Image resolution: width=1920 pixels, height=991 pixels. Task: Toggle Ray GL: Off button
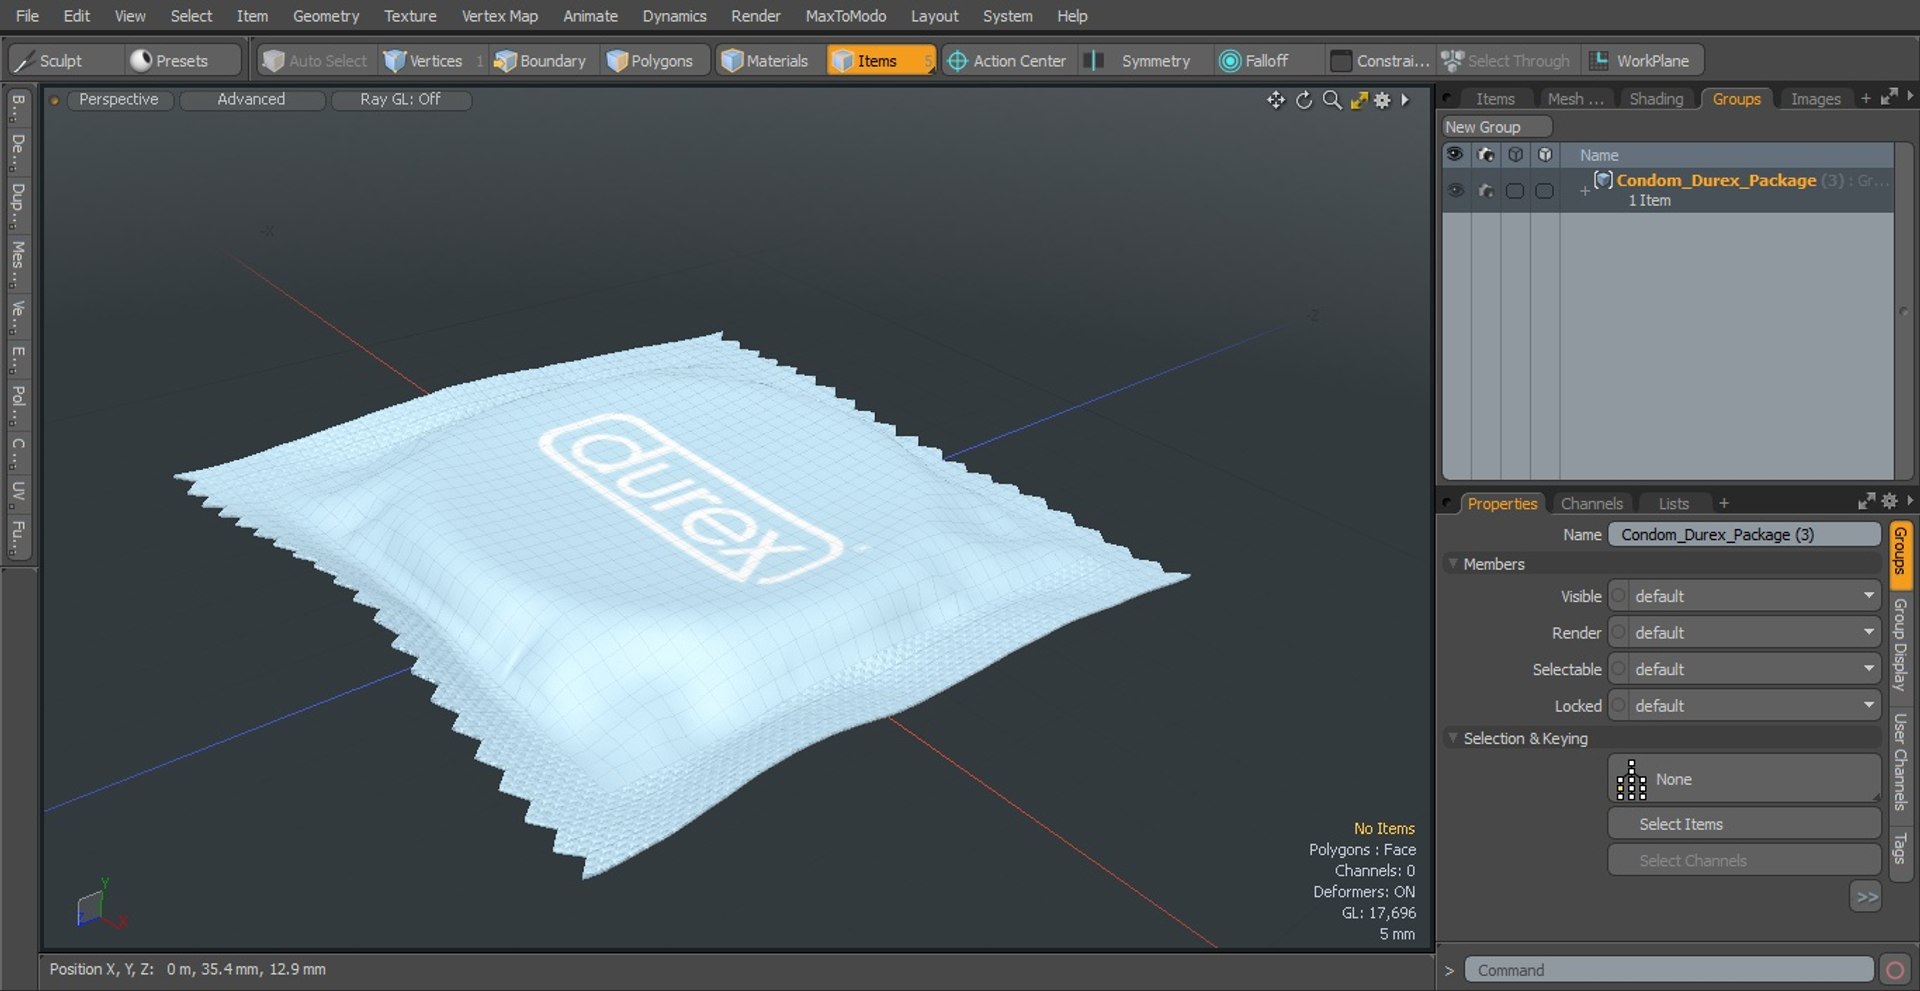(400, 99)
